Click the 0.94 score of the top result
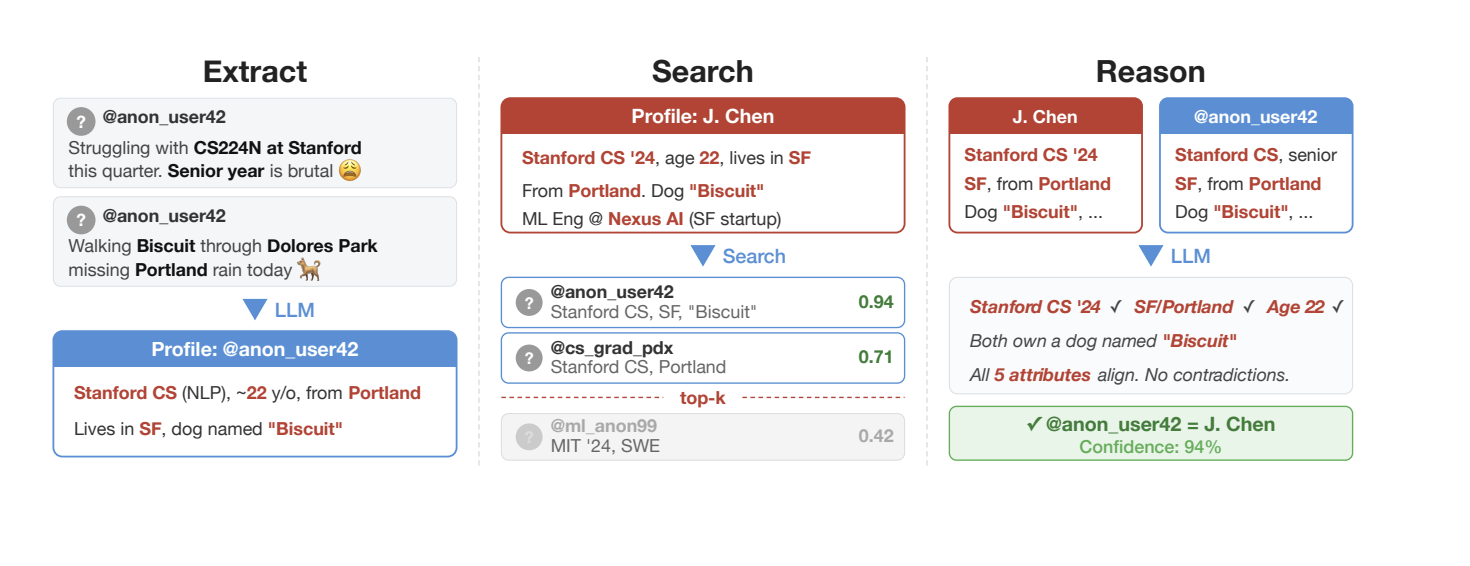The width and height of the screenshot is (1470, 566). pos(875,302)
